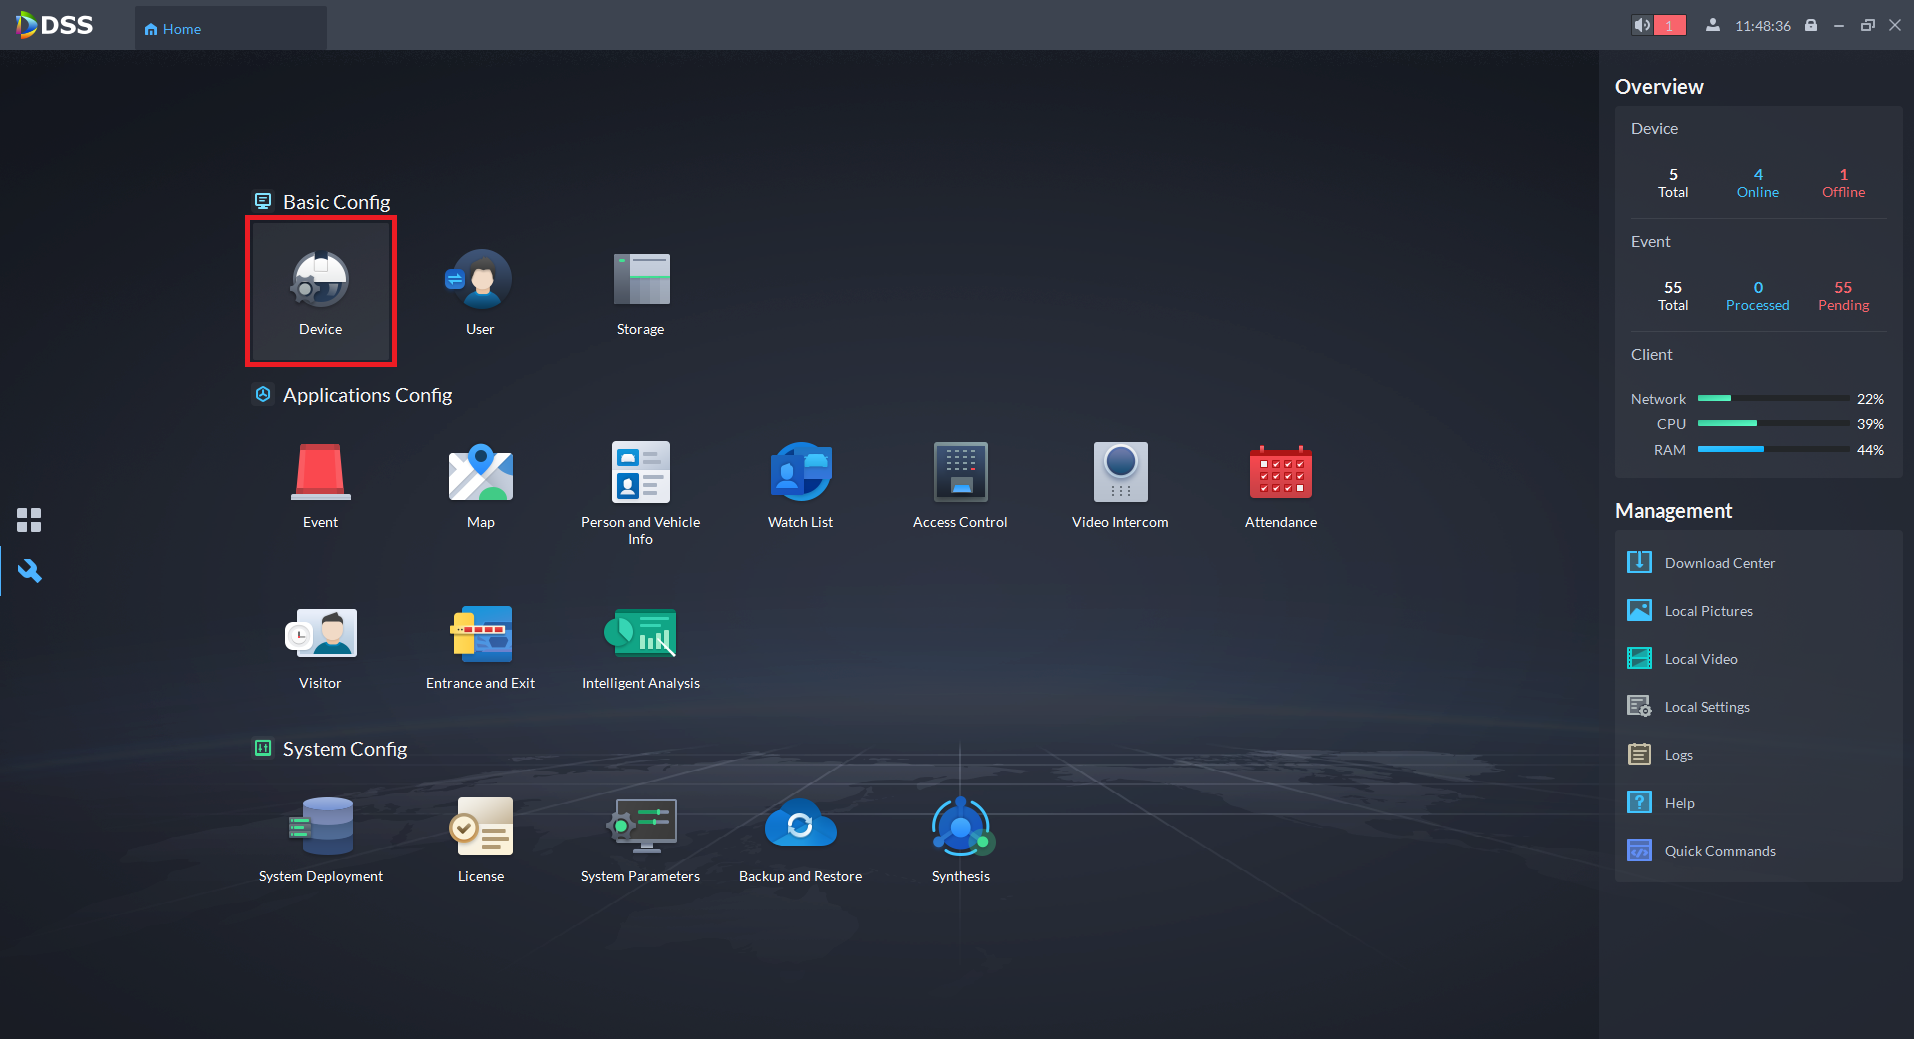
Task: Open the Storage configuration icon
Action: [x=640, y=290]
